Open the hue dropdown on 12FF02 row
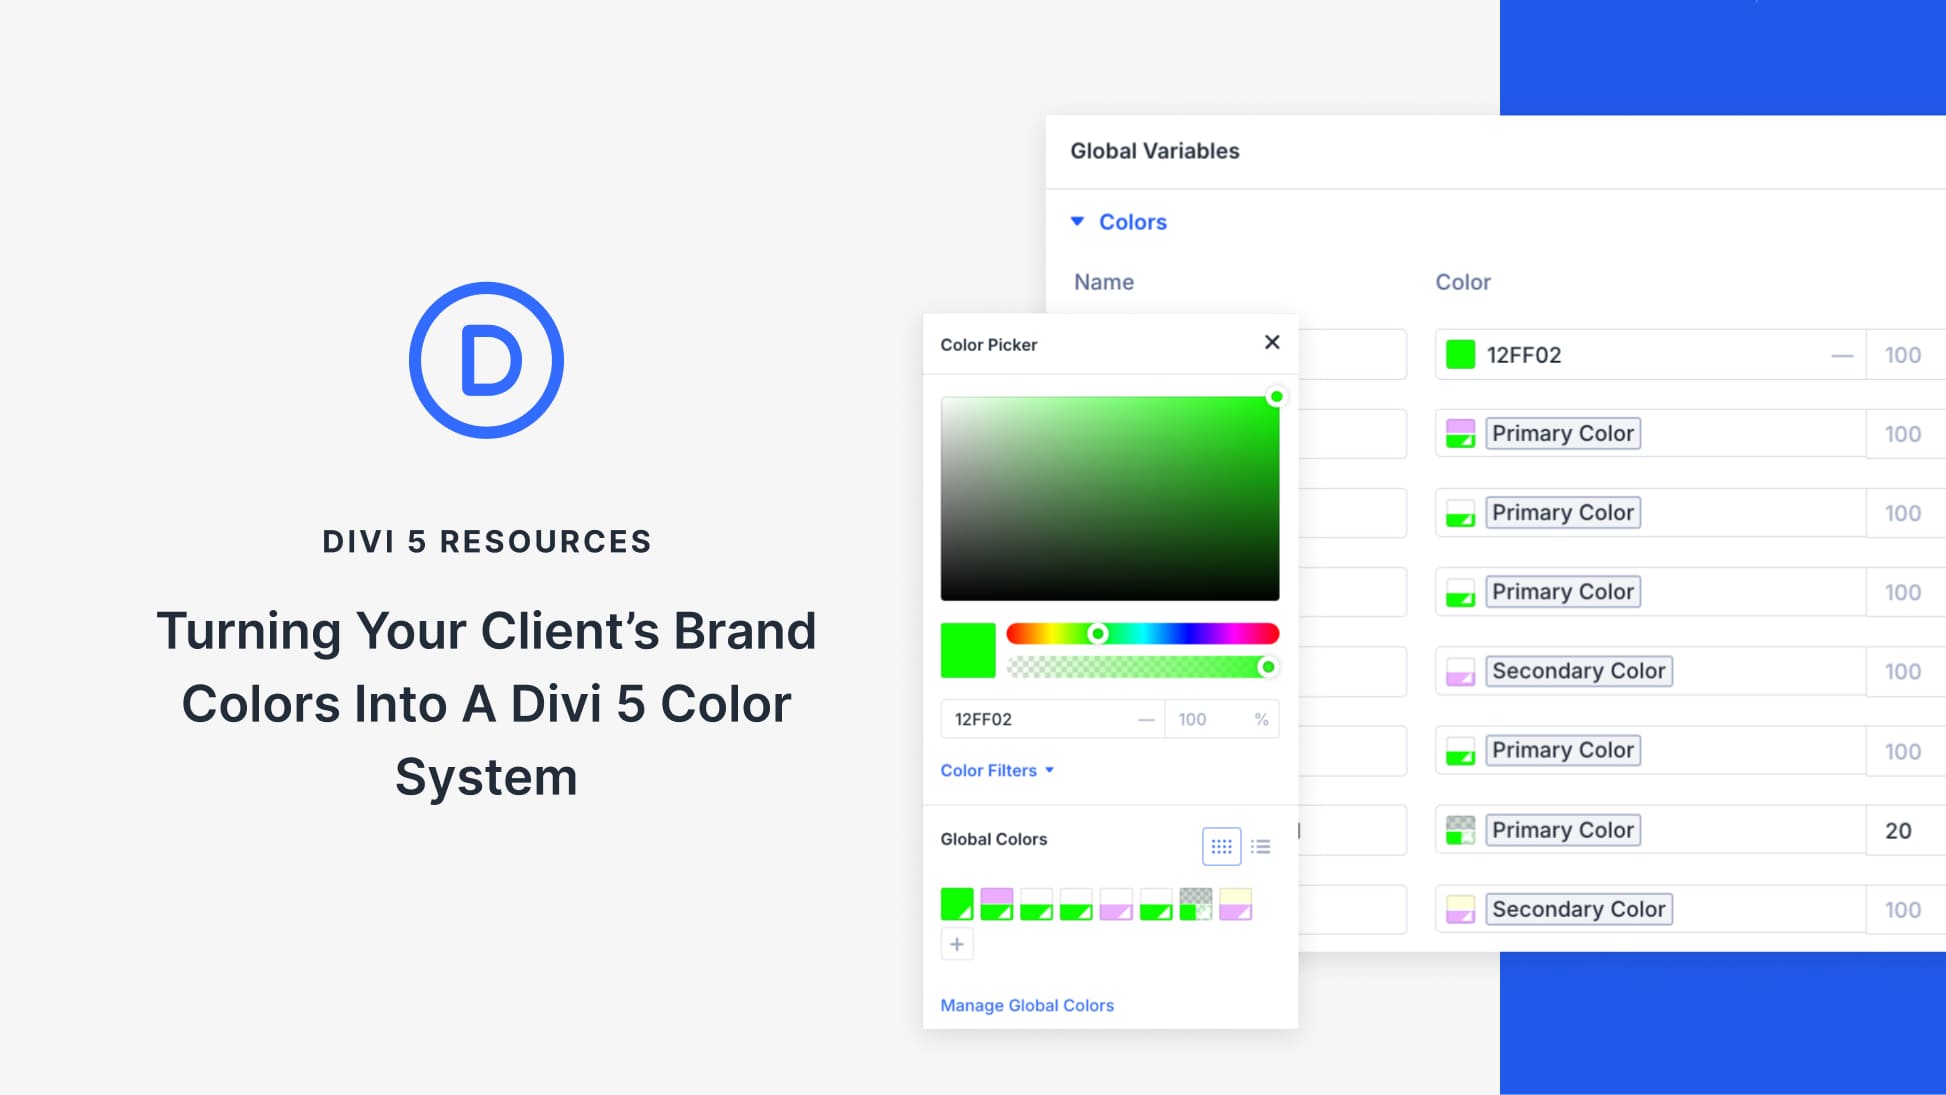 coord(1841,355)
